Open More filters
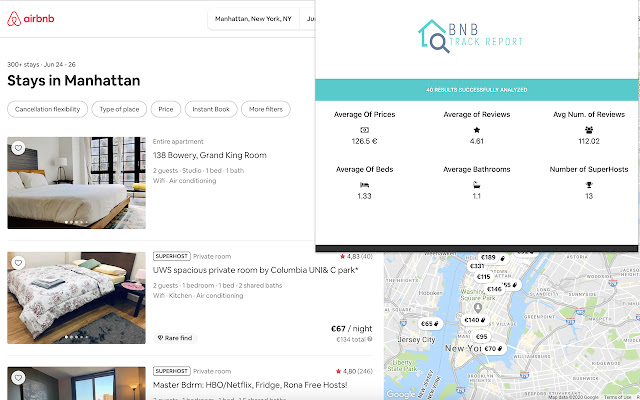This screenshot has width=640, height=400. coord(265,109)
